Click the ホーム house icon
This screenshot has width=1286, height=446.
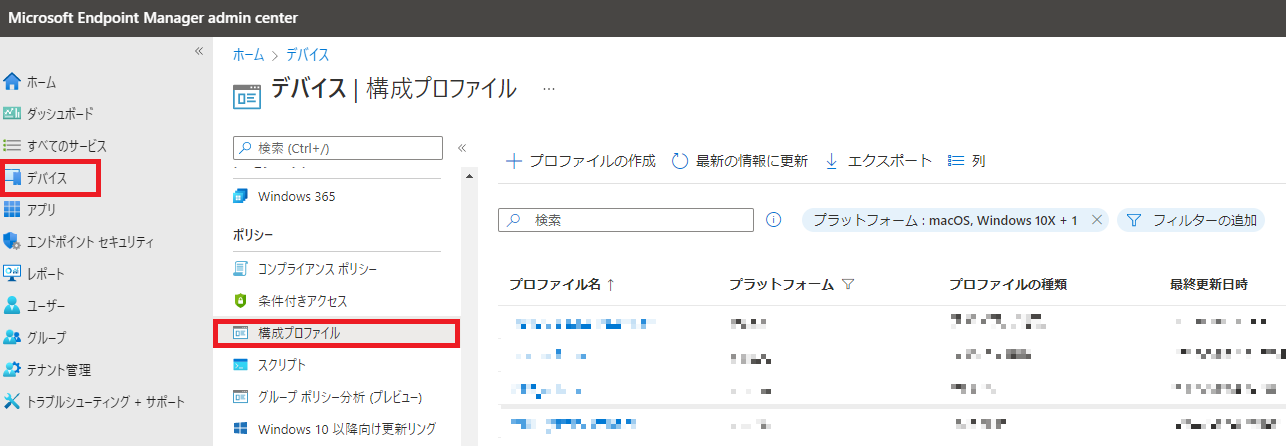click(x=12, y=82)
